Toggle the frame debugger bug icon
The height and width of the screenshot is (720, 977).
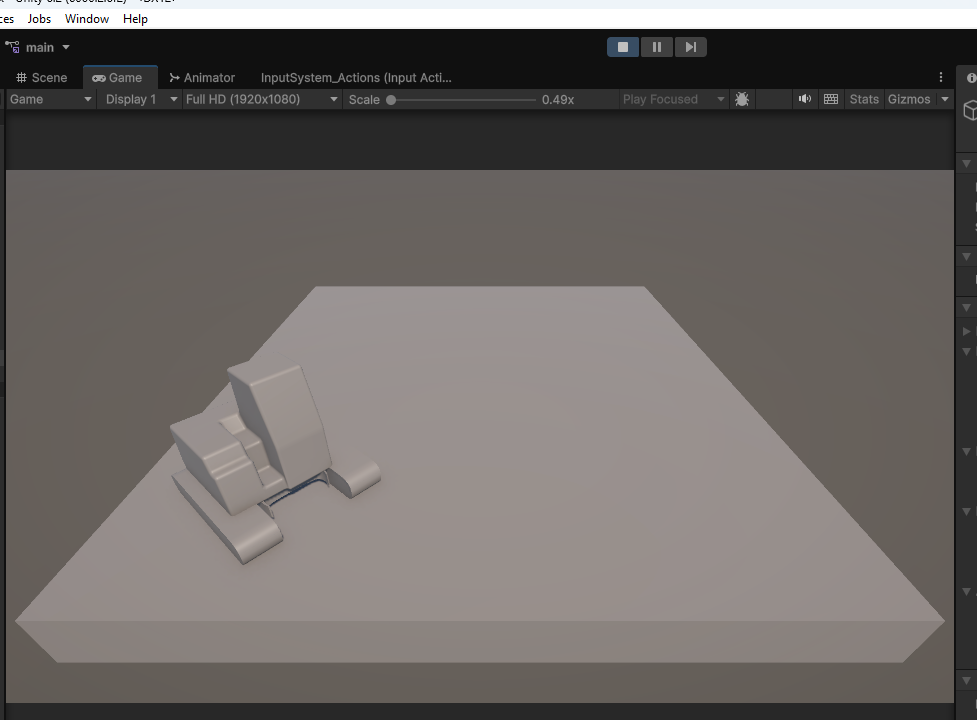click(741, 100)
